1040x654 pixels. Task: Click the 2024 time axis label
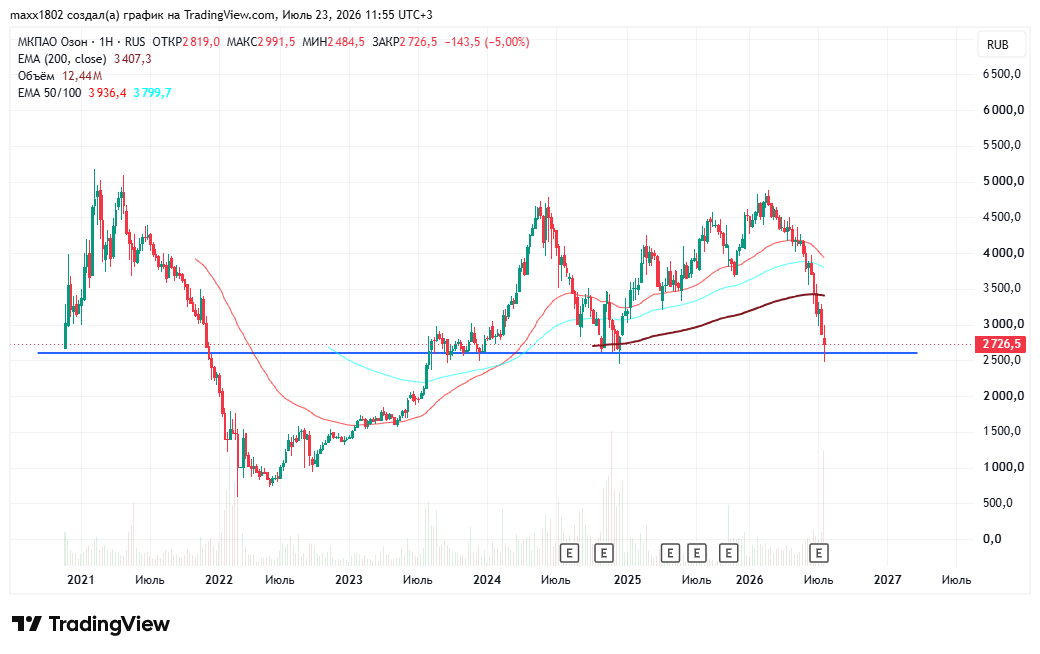tap(487, 580)
